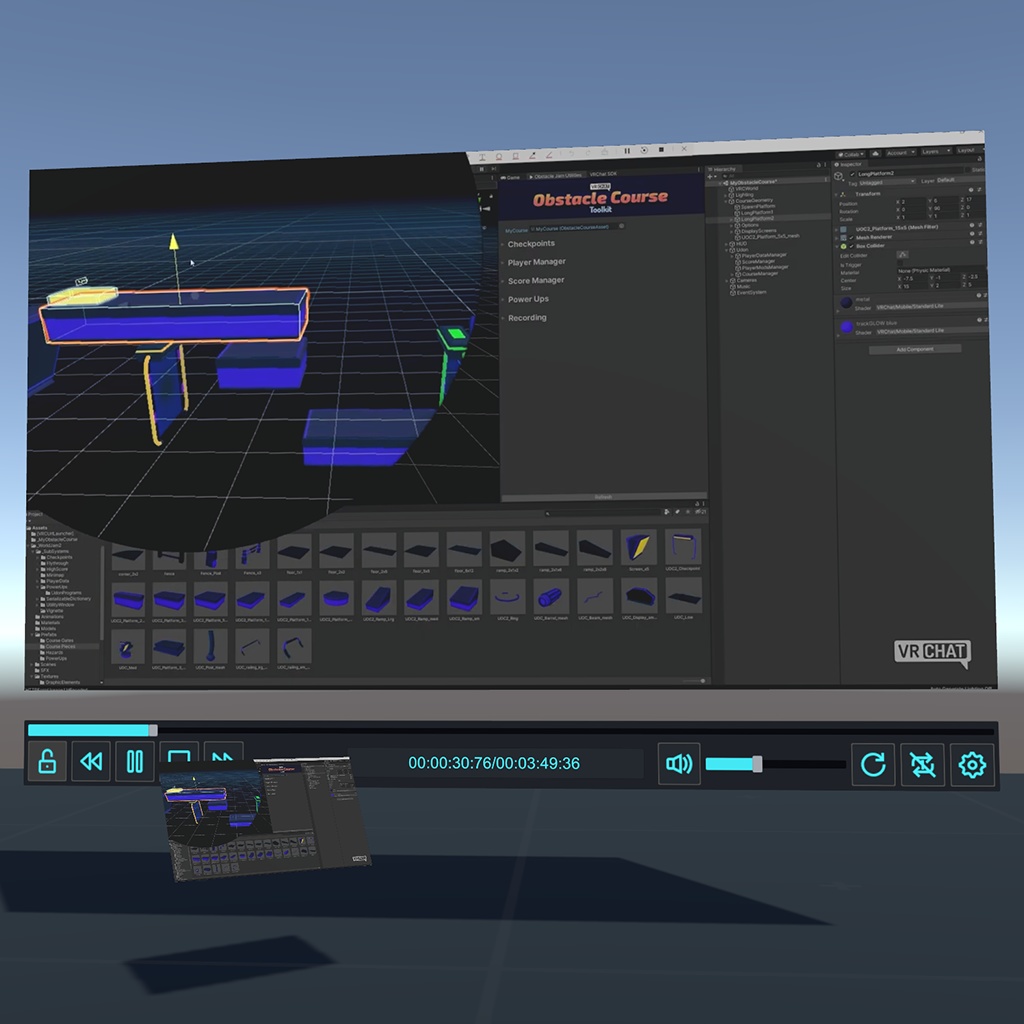
Task: Toggle the Mesh Renderer component checkbox
Action: coord(853,237)
